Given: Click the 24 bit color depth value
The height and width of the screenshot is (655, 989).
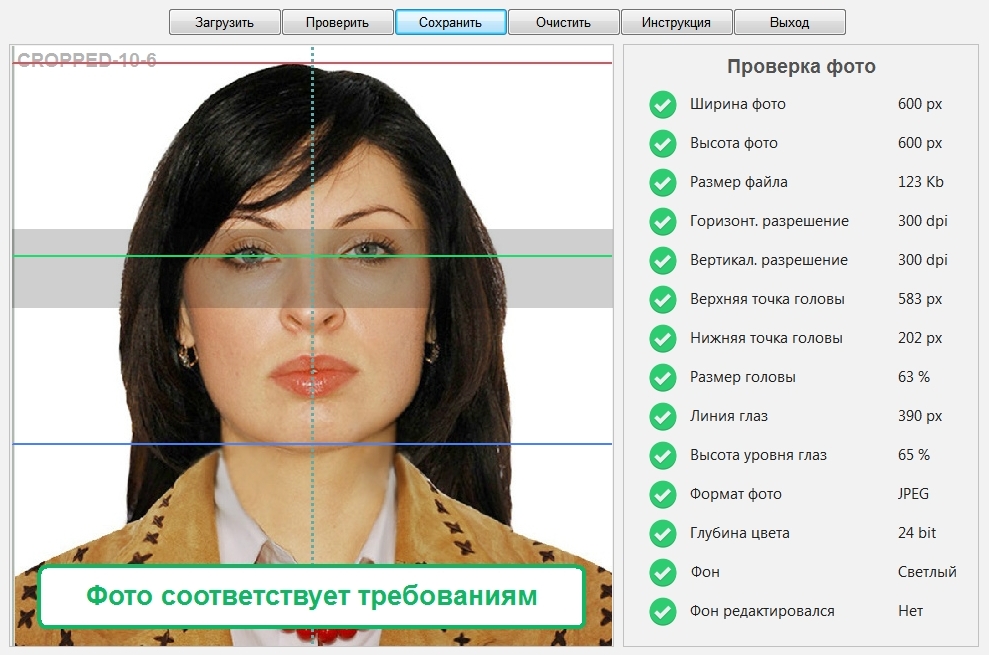Looking at the screenshot, I should [x=916, y=533].
